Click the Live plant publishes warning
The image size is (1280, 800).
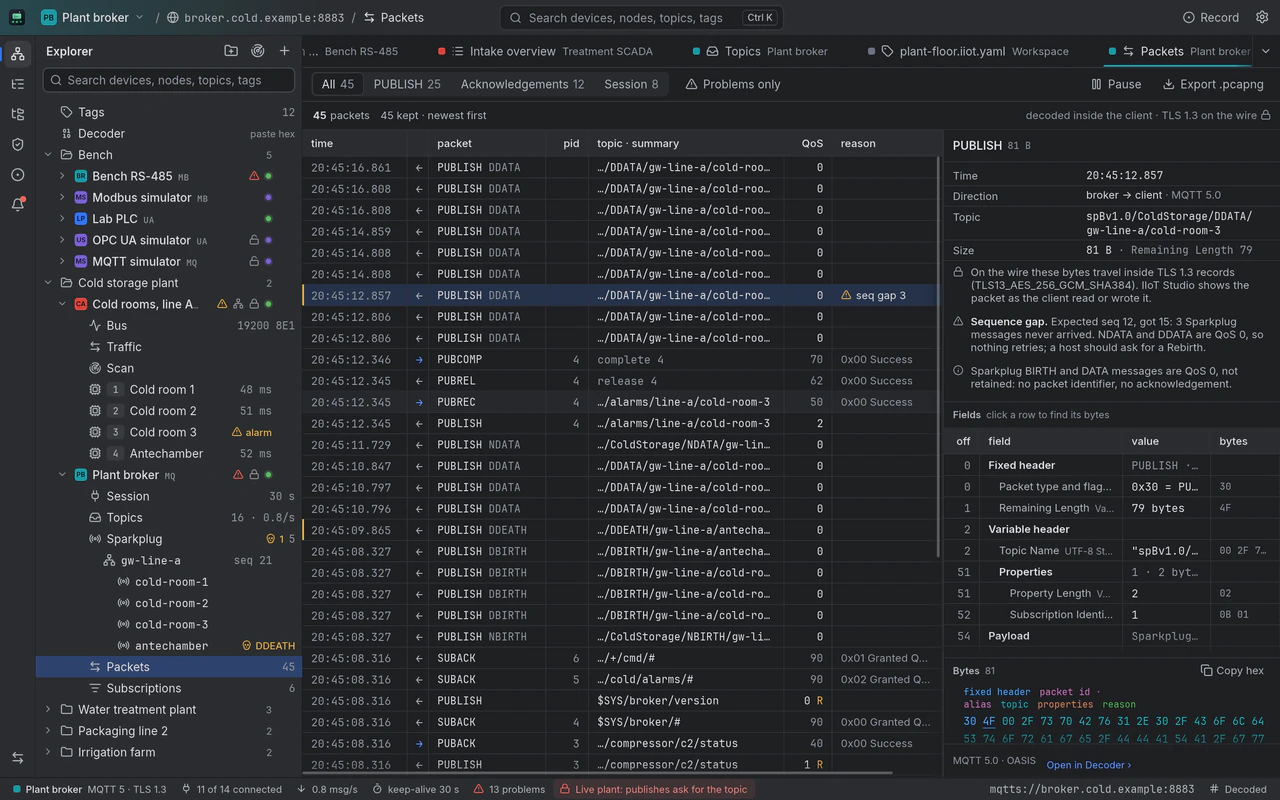click(x=653, y=789)
